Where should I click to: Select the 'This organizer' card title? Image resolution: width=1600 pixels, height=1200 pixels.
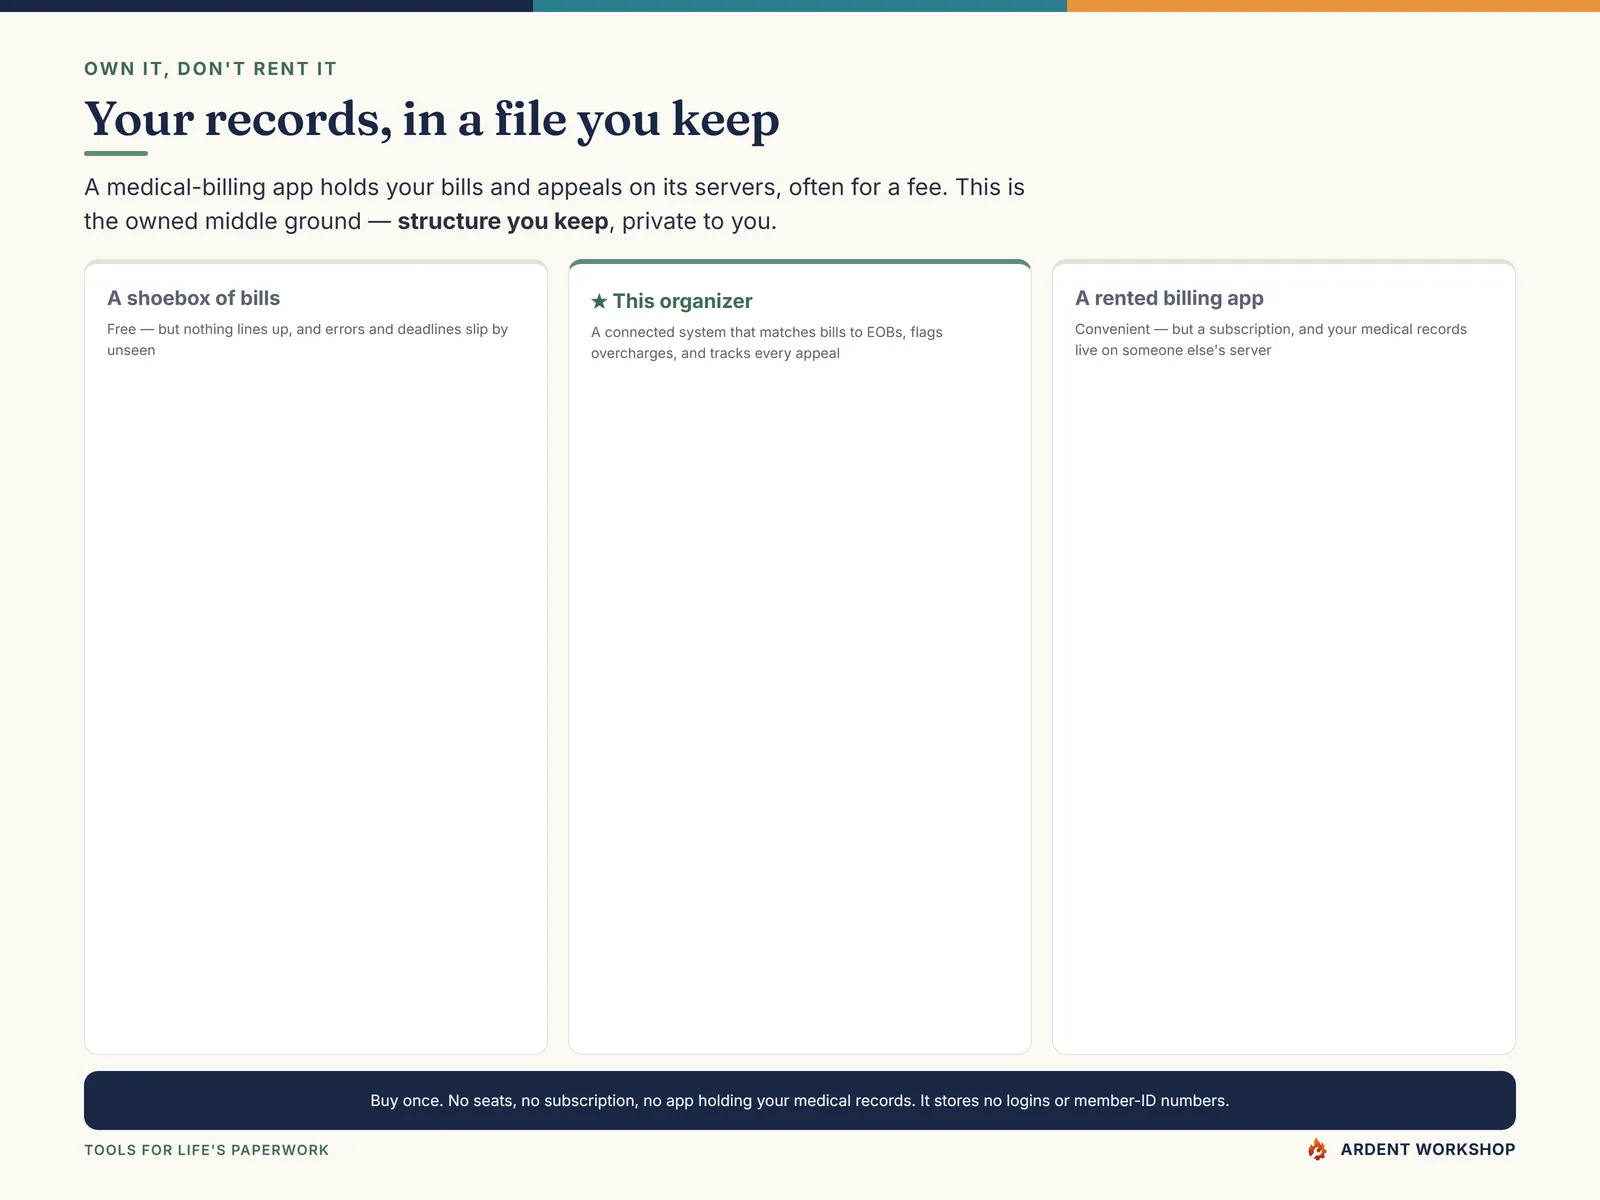click(x=682, y=301)
